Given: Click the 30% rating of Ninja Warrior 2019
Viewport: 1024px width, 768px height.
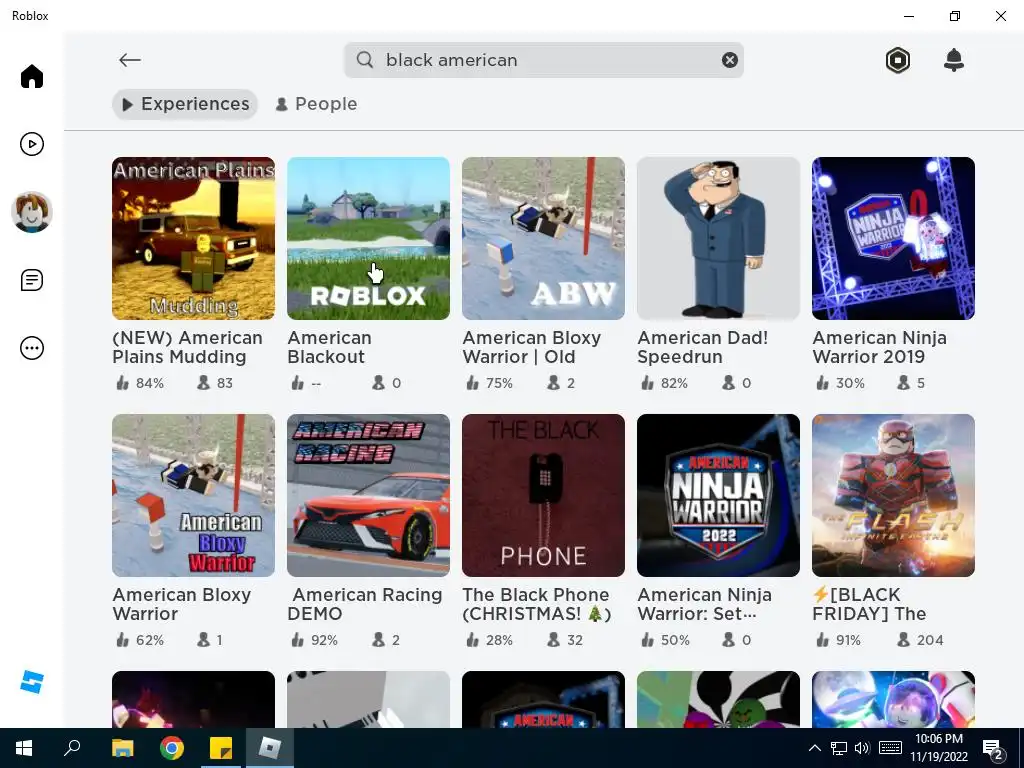Looking at the screenshot, I should coord(840,383).
